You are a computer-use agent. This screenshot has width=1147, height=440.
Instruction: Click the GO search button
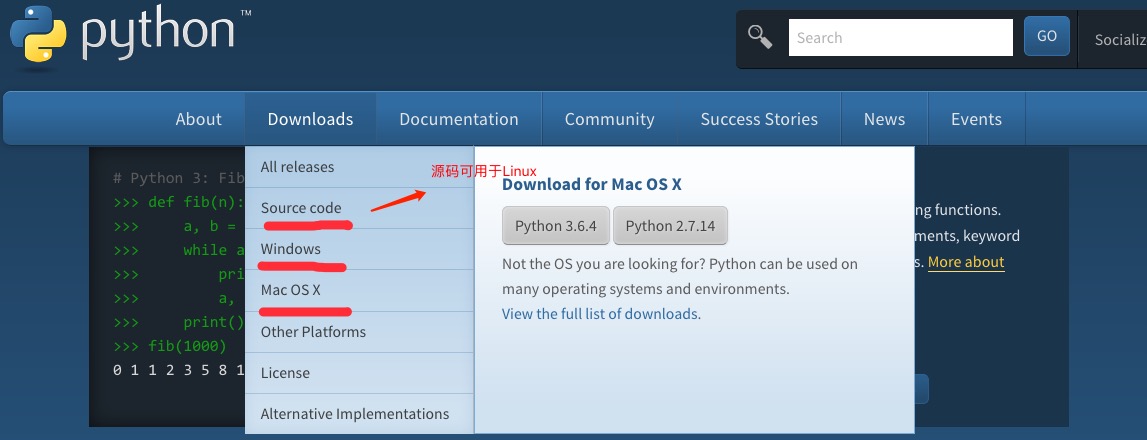(x=1047, y=36)
